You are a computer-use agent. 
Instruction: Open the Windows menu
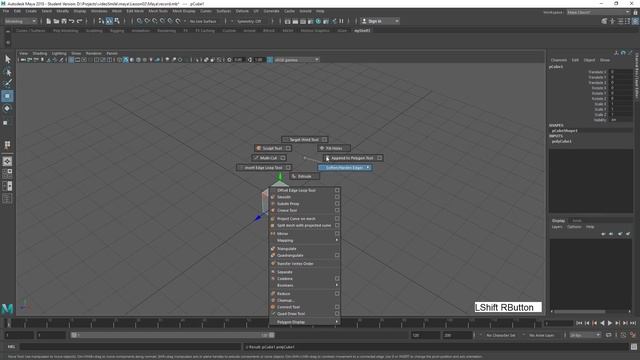point(99,11)
